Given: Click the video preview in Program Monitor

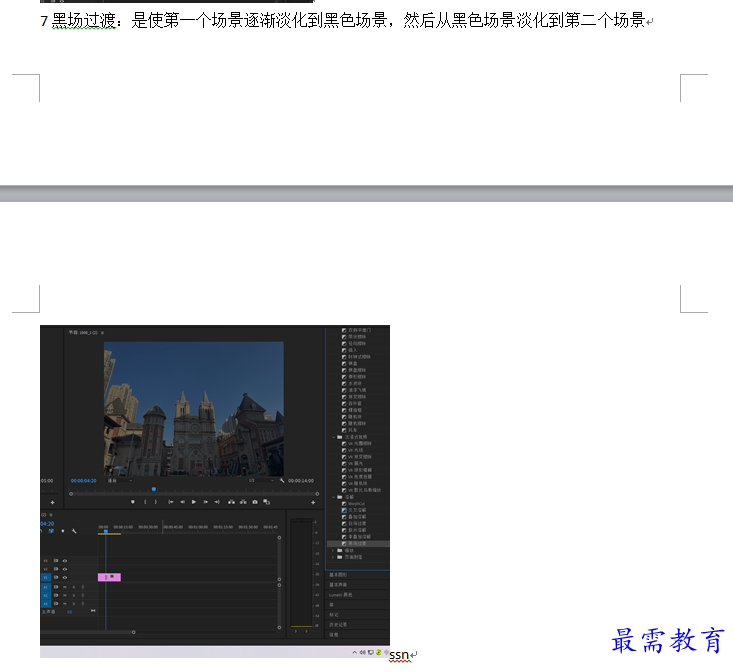Looking at the screenshot, I should tap(194, 409).
